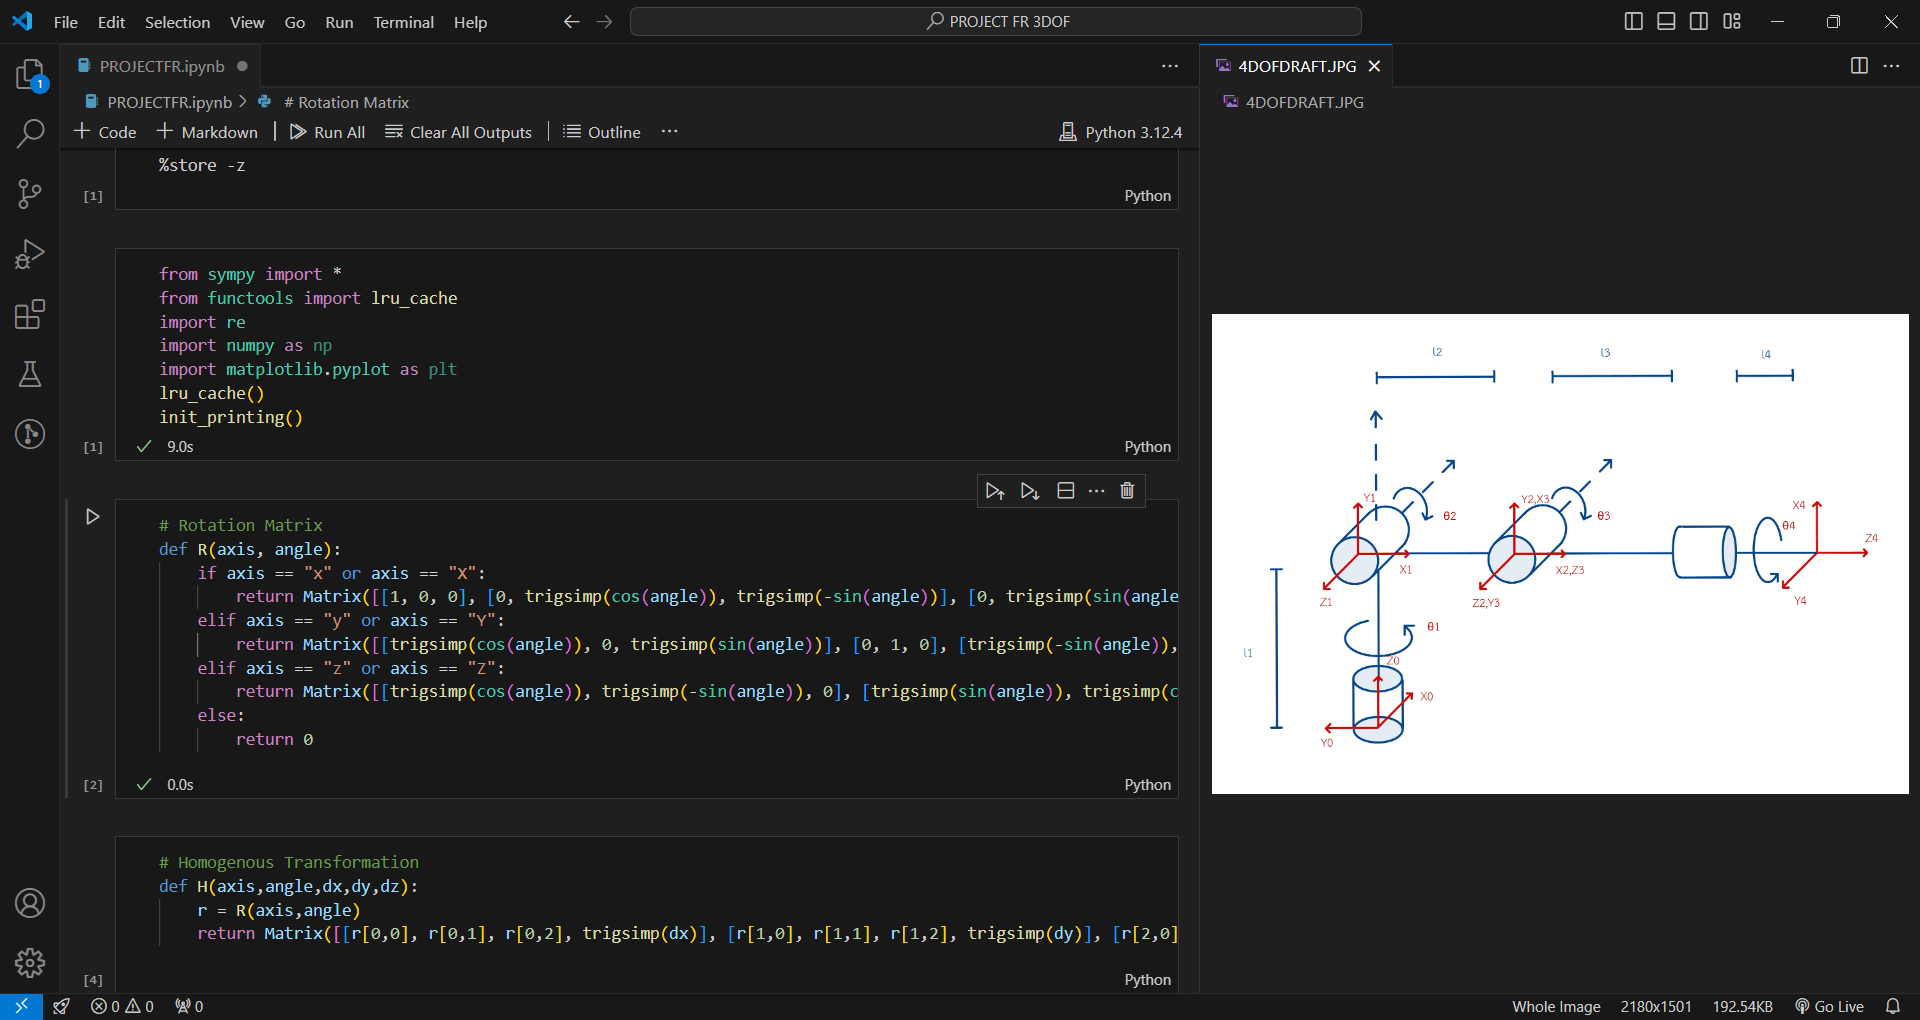1920x1020 pixels.
Task: Toggle the secondary side bar
Action: (1698, 20)
